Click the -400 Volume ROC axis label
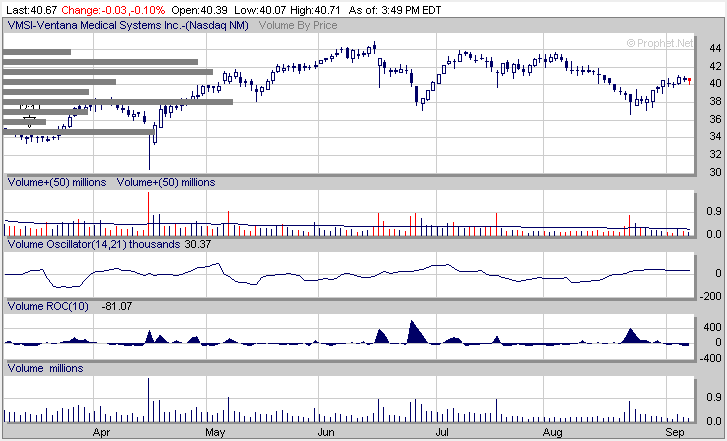This screenshot has width=727, height=441. tap(710, 358)
